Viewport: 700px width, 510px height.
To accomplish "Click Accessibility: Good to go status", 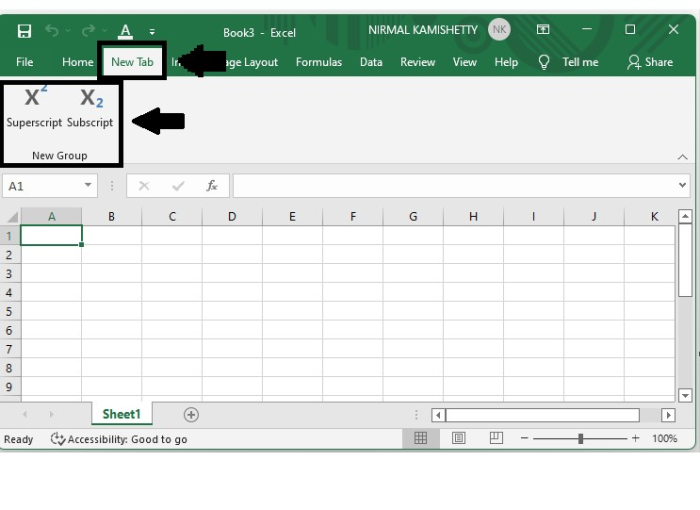I will click(x=119, y=439).
